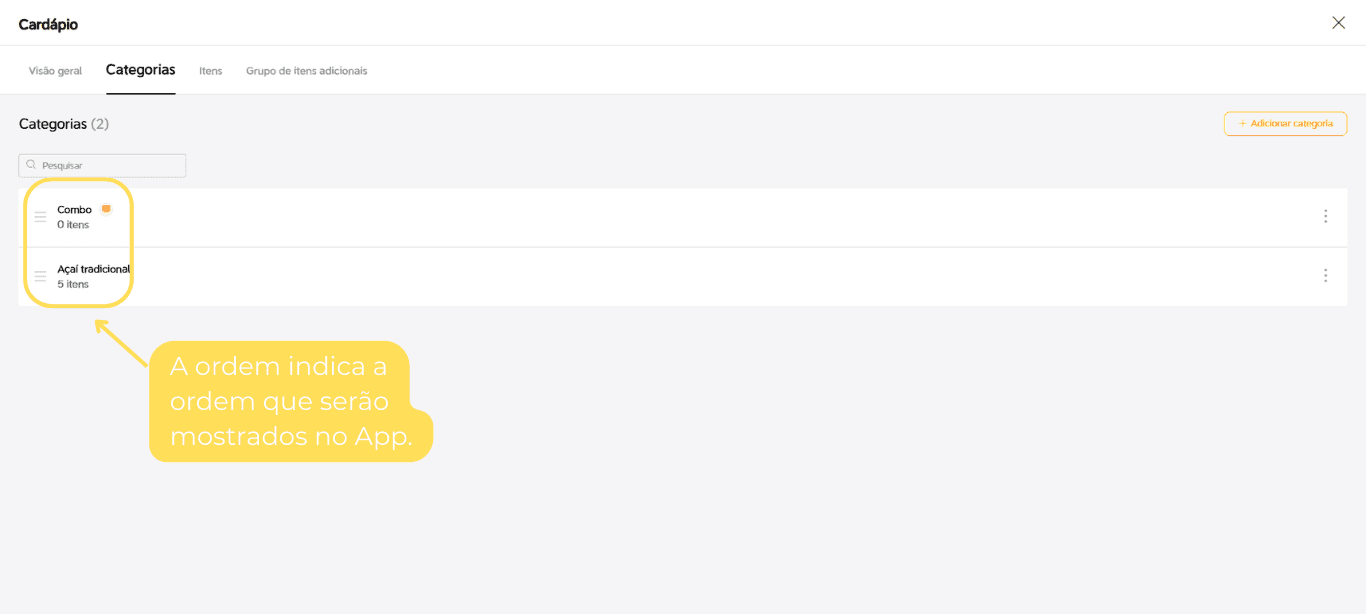This screenshot has height=614, width=1366.
Task: Select the Combo category name
Action: [x=74, y=210]
